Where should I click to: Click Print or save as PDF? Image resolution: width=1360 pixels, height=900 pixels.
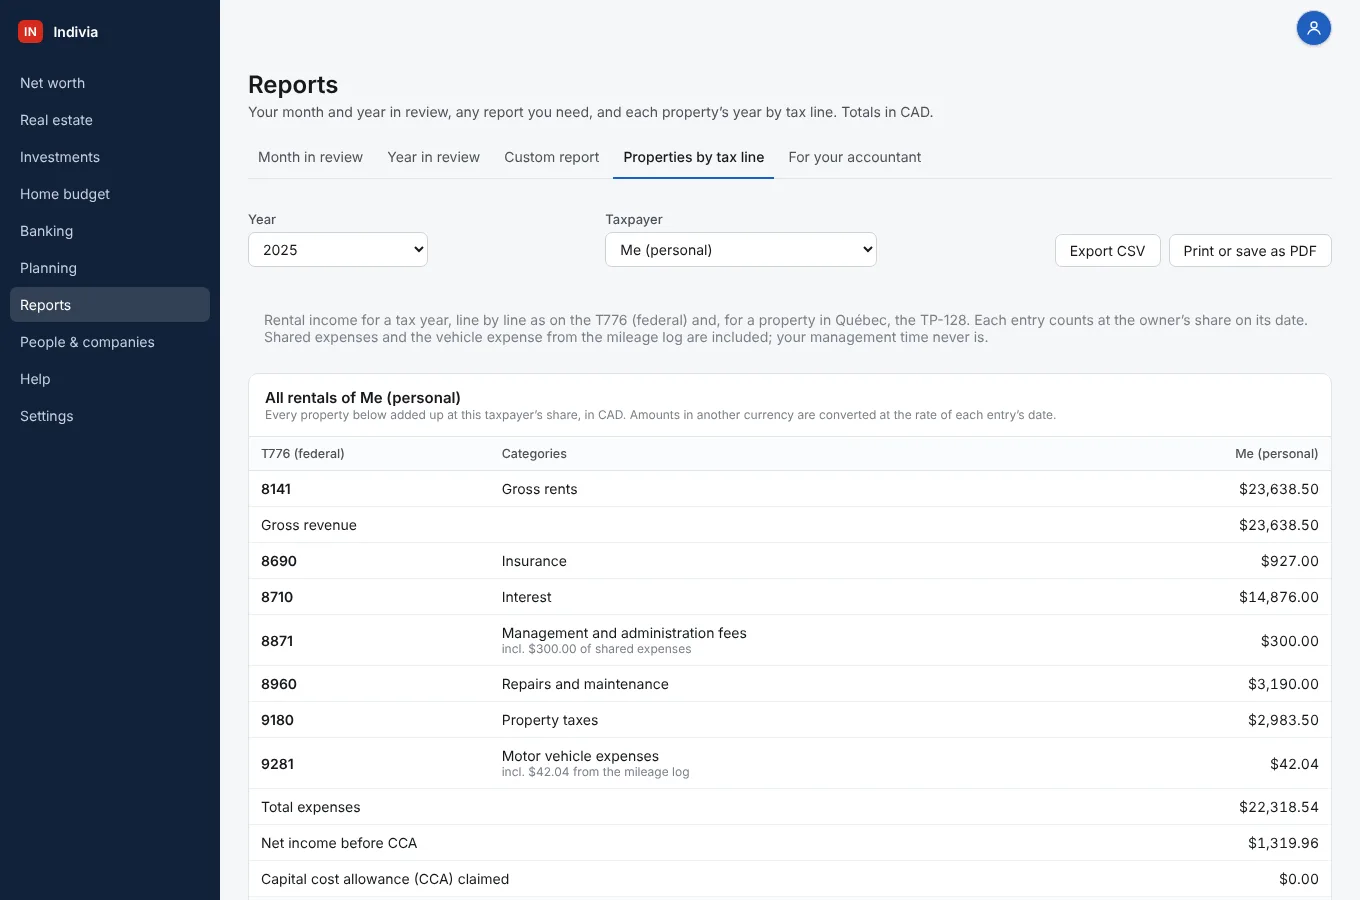pos(1250,251)
